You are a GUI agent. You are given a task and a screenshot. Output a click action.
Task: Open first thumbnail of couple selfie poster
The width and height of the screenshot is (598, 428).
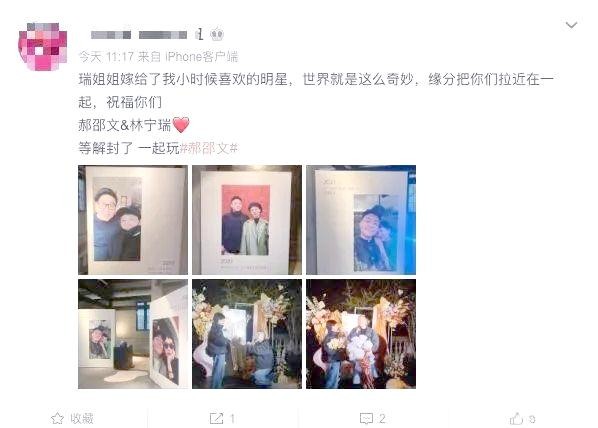tap(133, 220)
